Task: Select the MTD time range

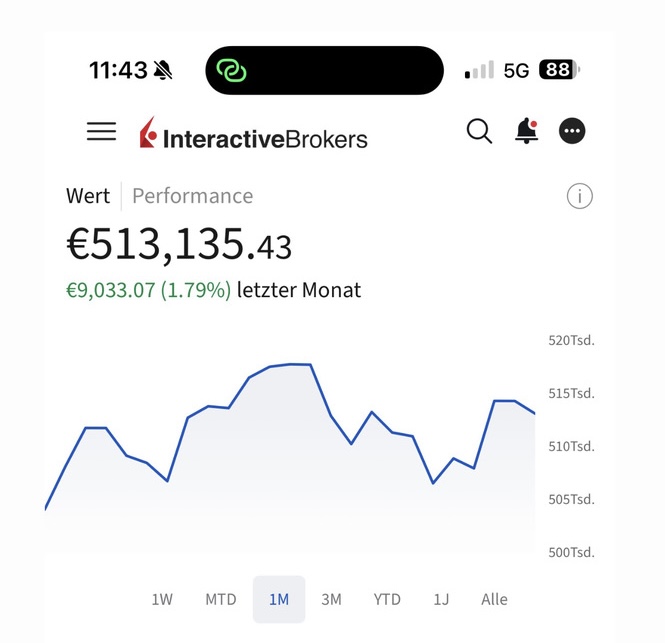Action: coord(221,600)
